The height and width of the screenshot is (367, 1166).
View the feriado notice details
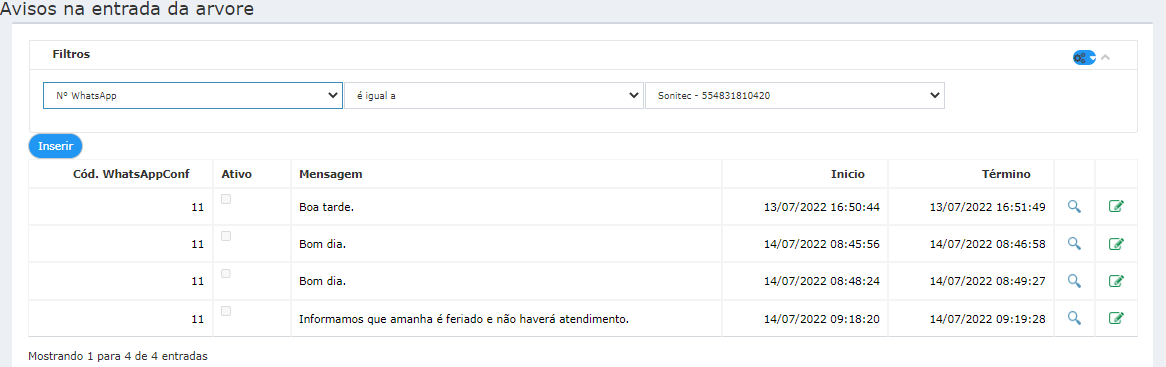click(x=1074, y=318)
